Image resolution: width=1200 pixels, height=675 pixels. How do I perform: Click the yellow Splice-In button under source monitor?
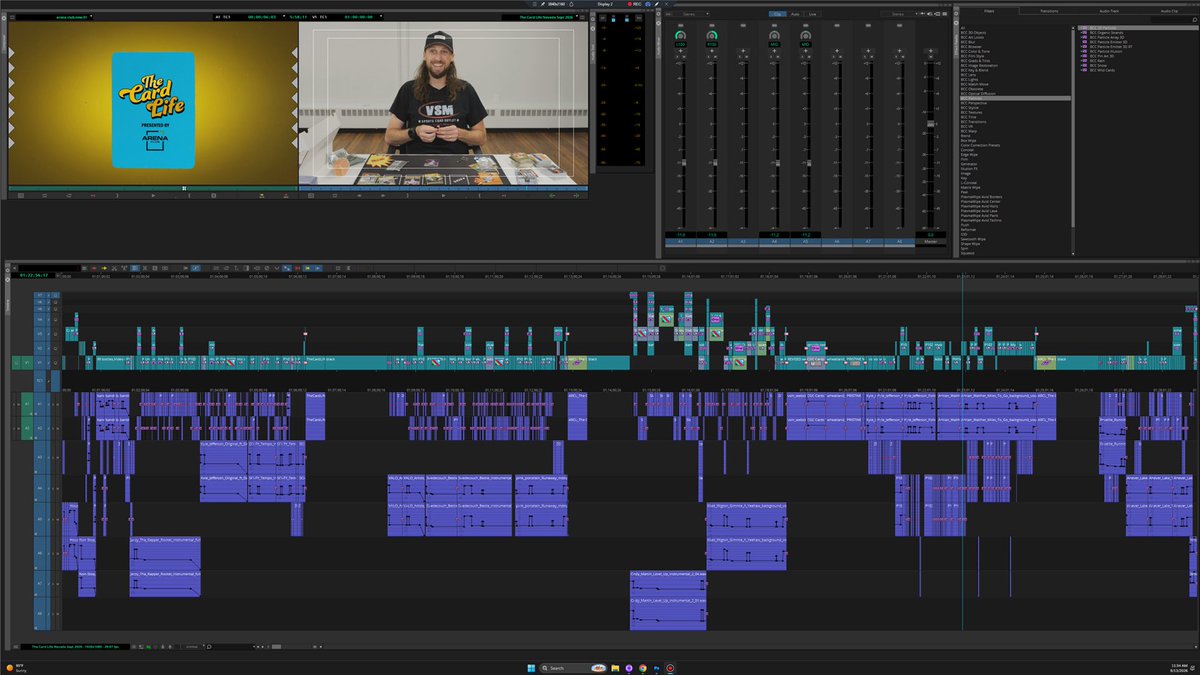click(261, 196)
